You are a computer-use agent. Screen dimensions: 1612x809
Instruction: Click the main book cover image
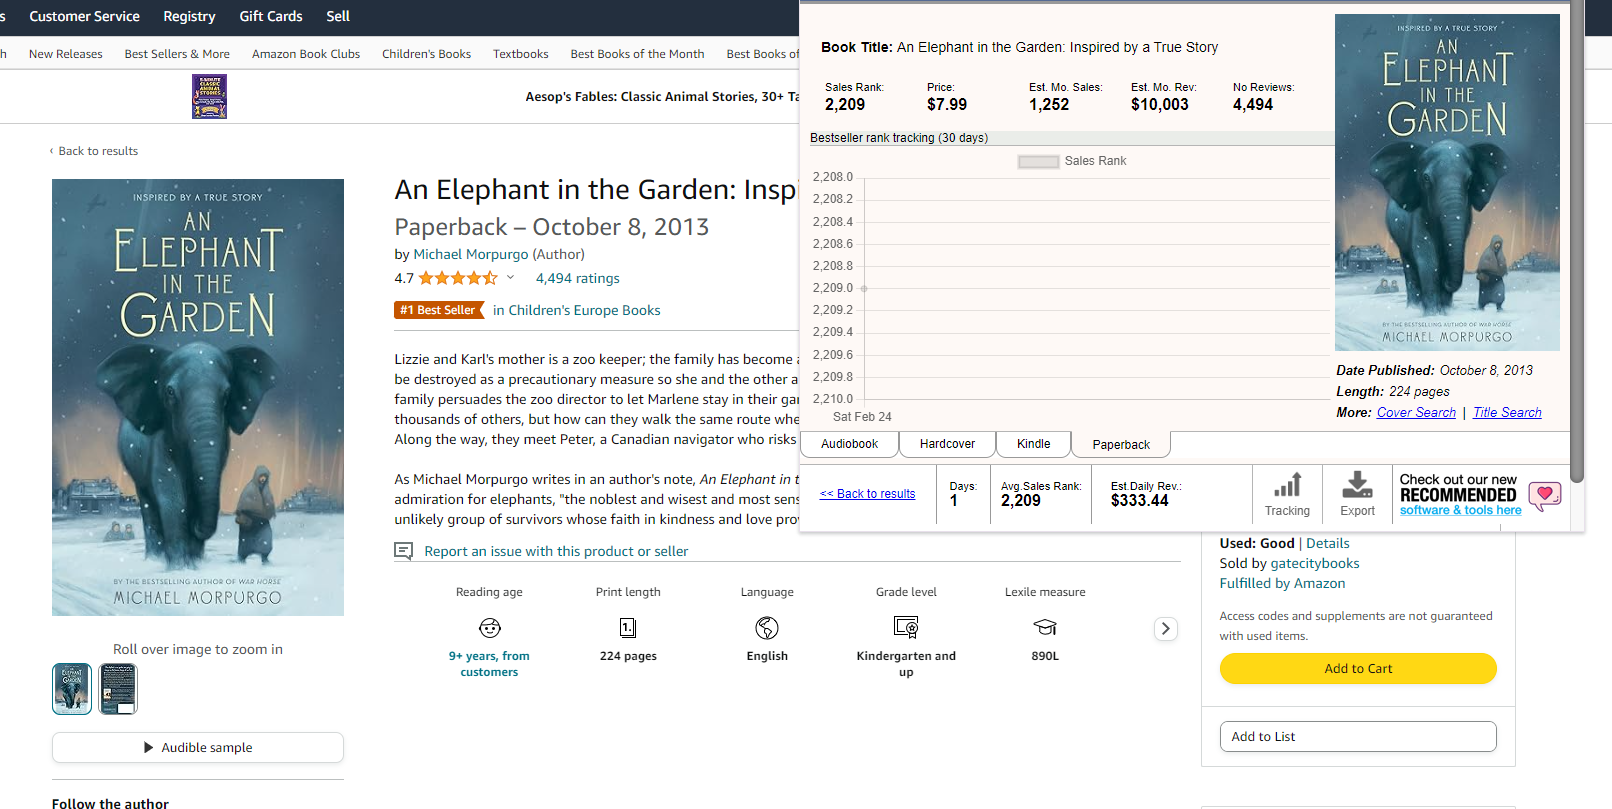(x=198, y=397)
